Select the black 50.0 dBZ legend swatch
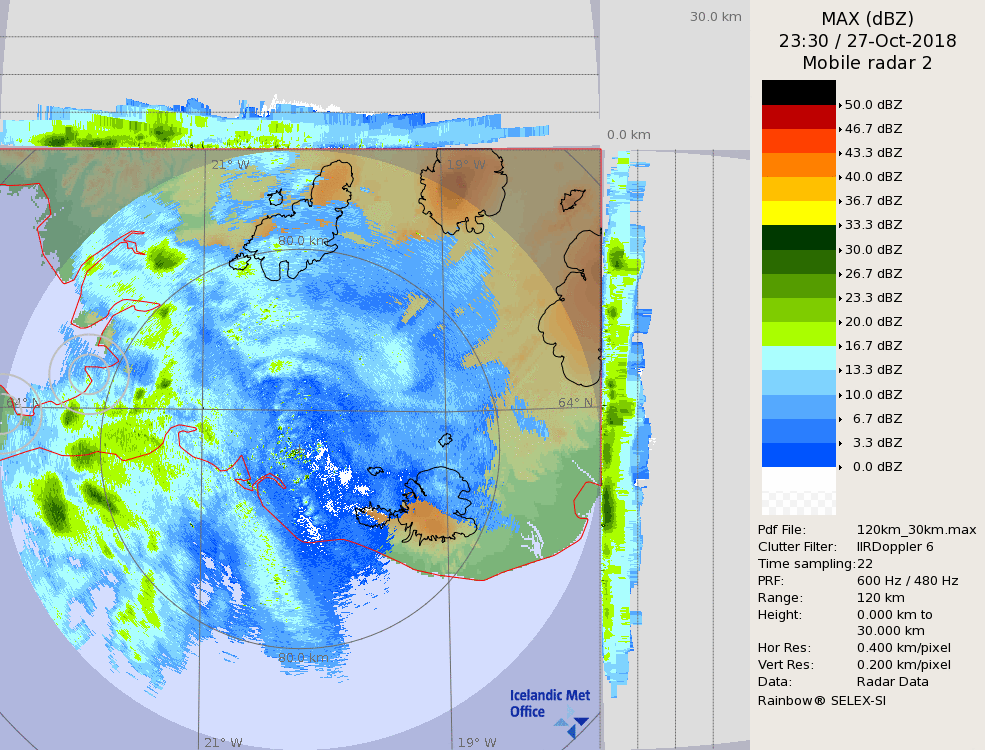 tap(798, 92)
